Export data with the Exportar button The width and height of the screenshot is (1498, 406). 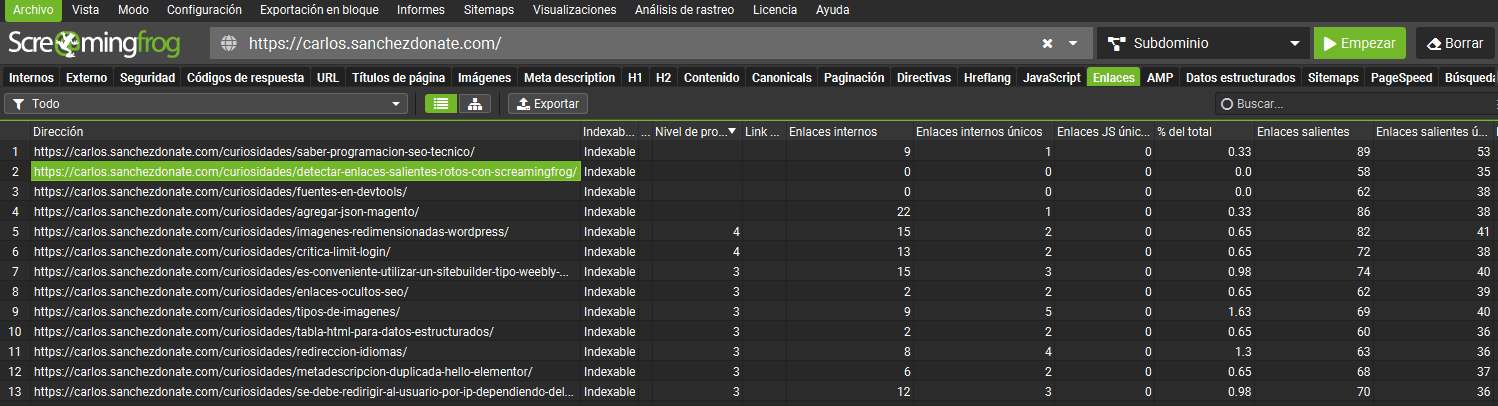(x=548, y=104)
